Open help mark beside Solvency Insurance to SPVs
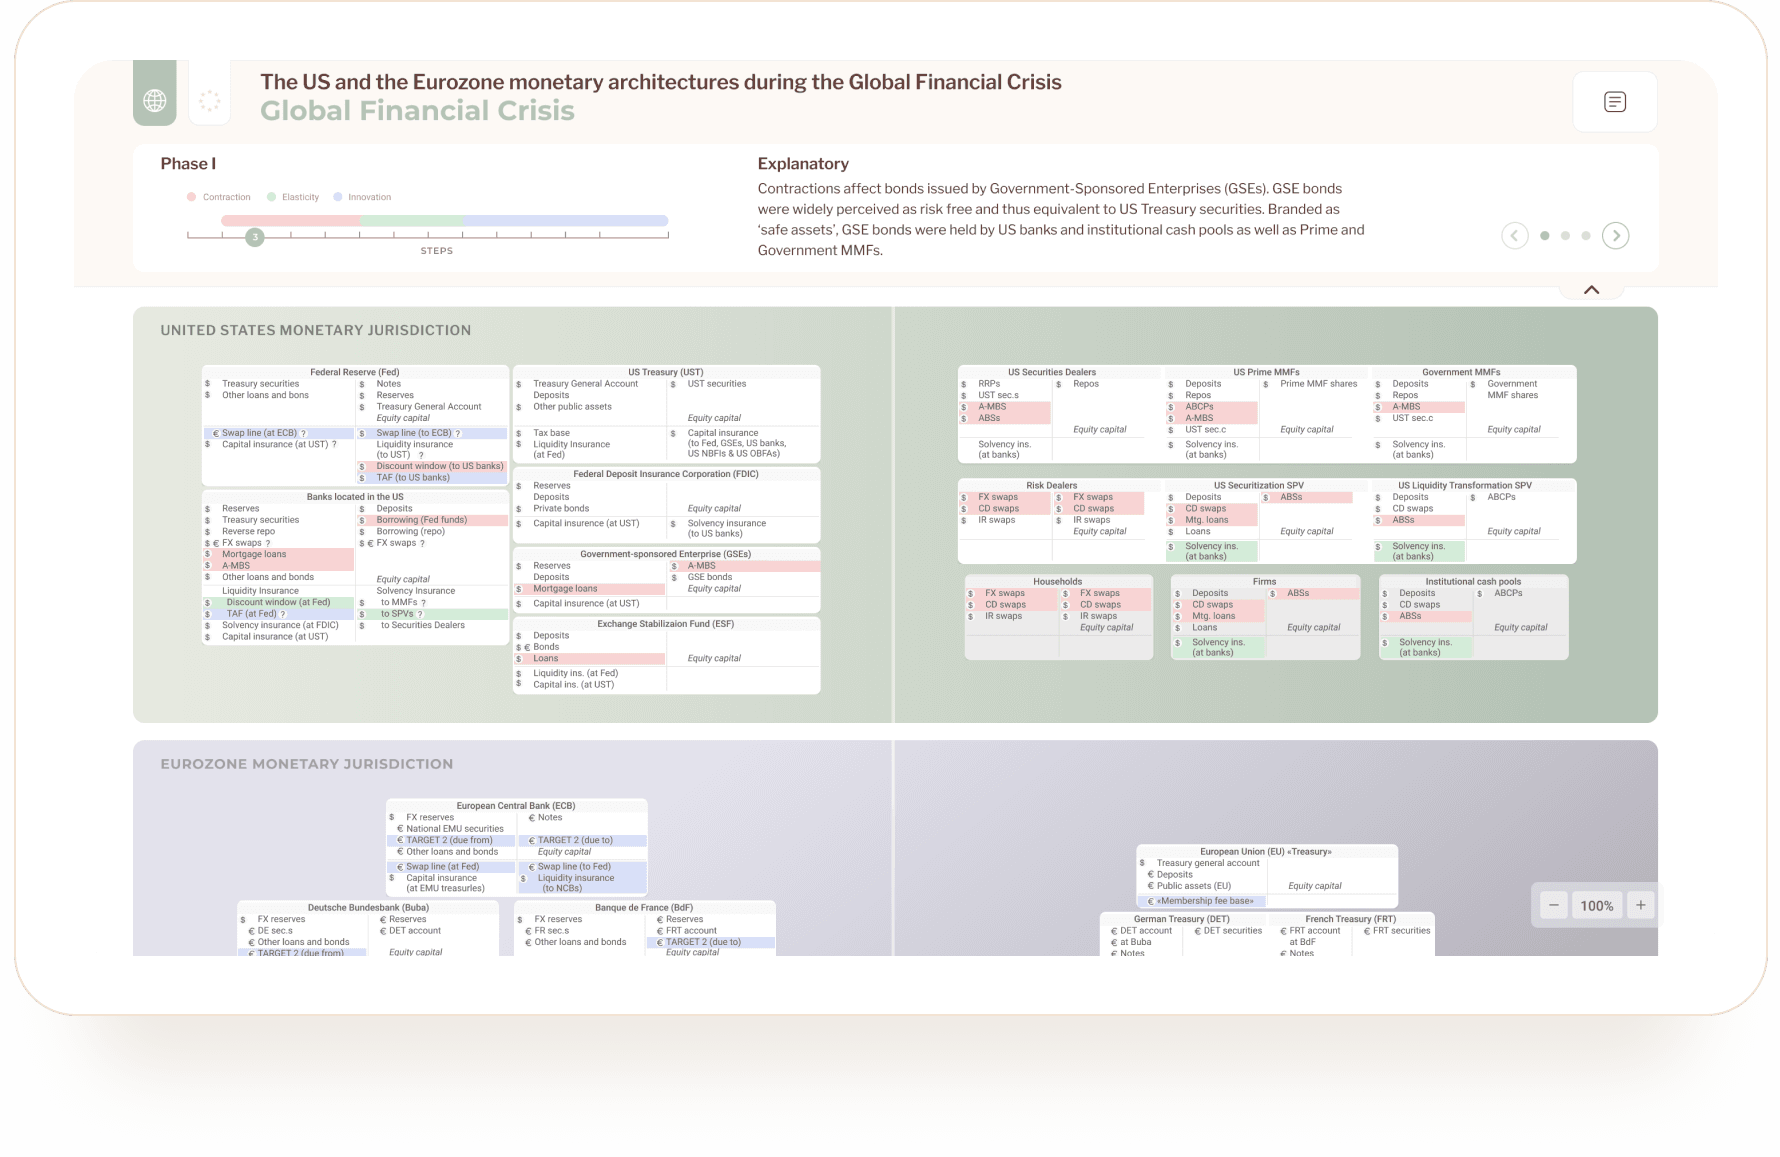 tap(420, 614)
